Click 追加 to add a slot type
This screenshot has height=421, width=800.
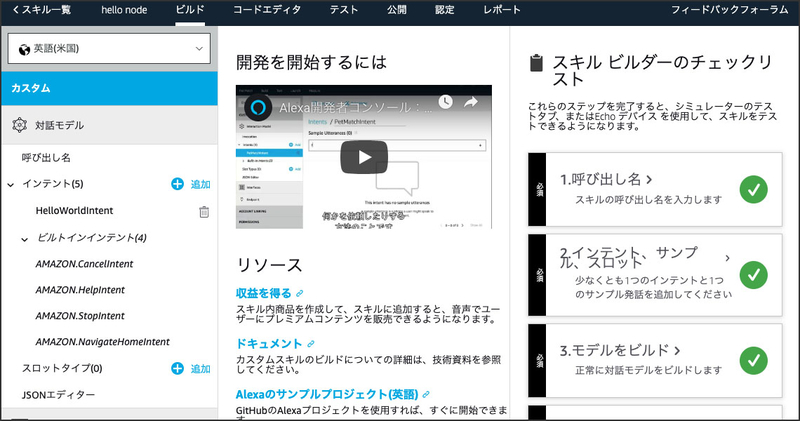pyautogui.click(x=200, y=368)
